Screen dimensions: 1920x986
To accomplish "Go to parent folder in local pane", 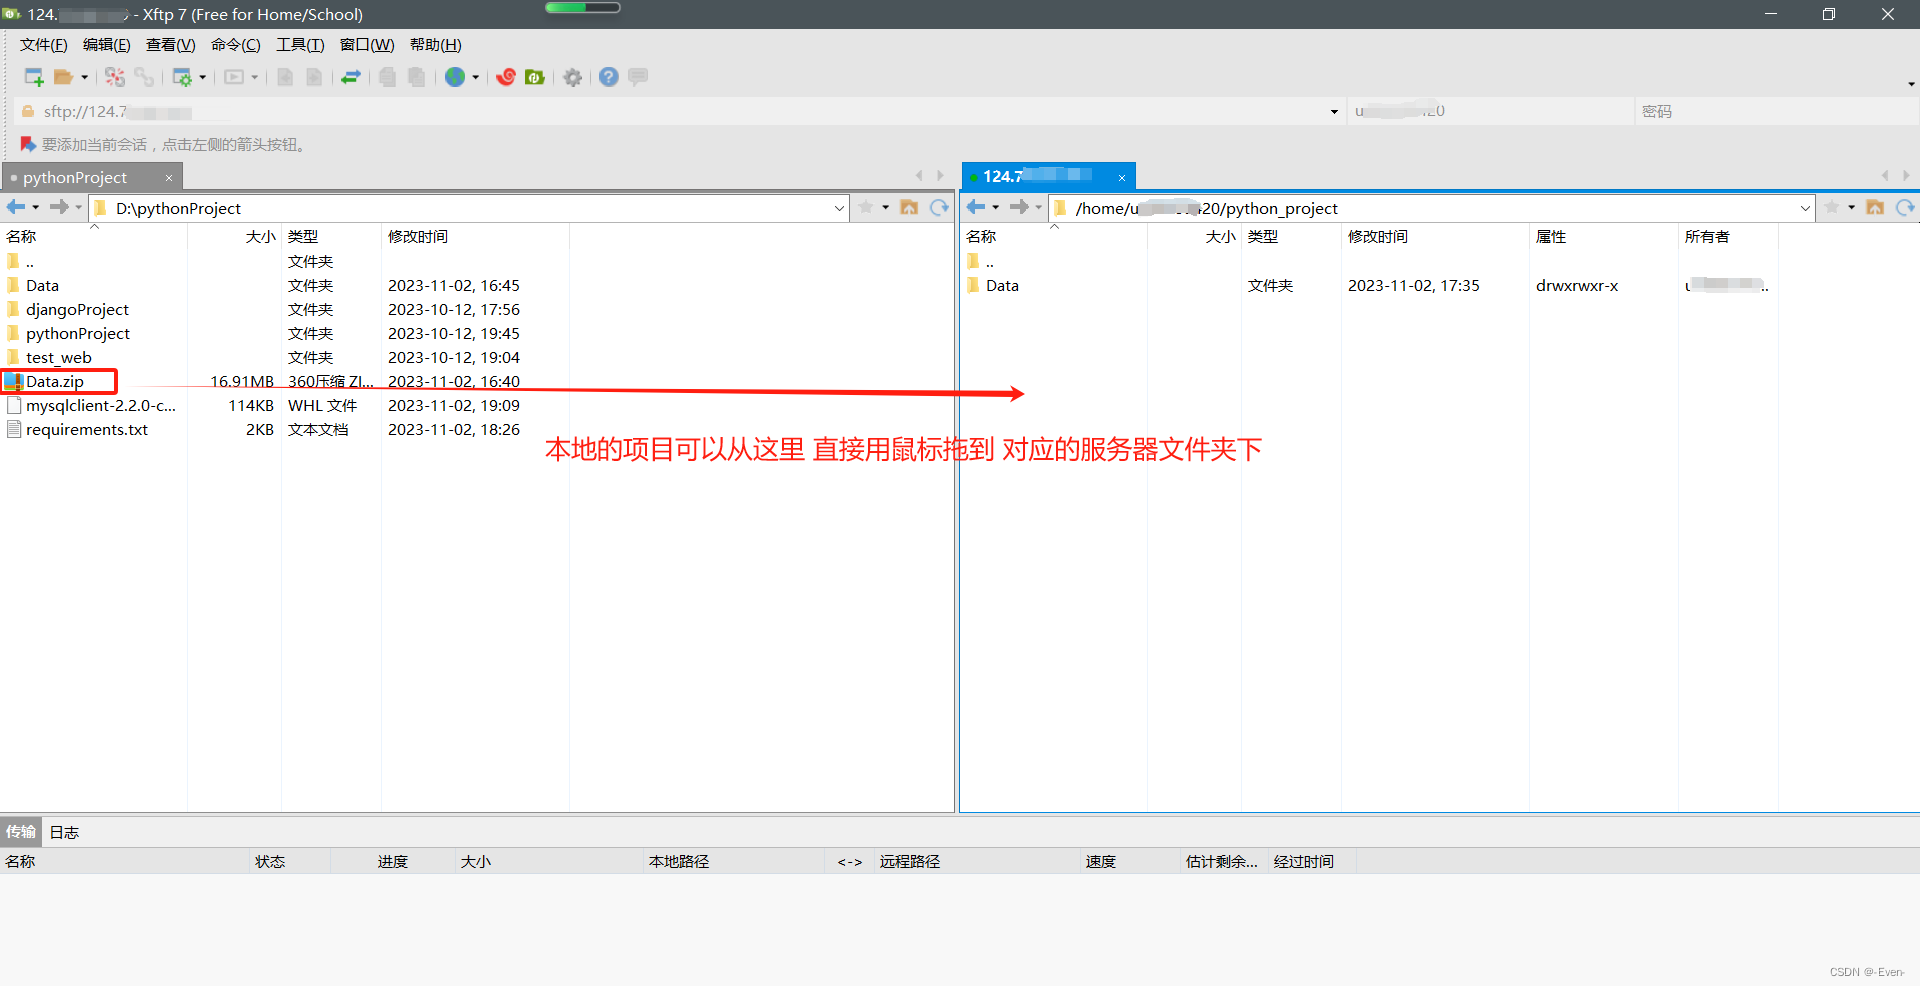I will (x=30, y=261).
